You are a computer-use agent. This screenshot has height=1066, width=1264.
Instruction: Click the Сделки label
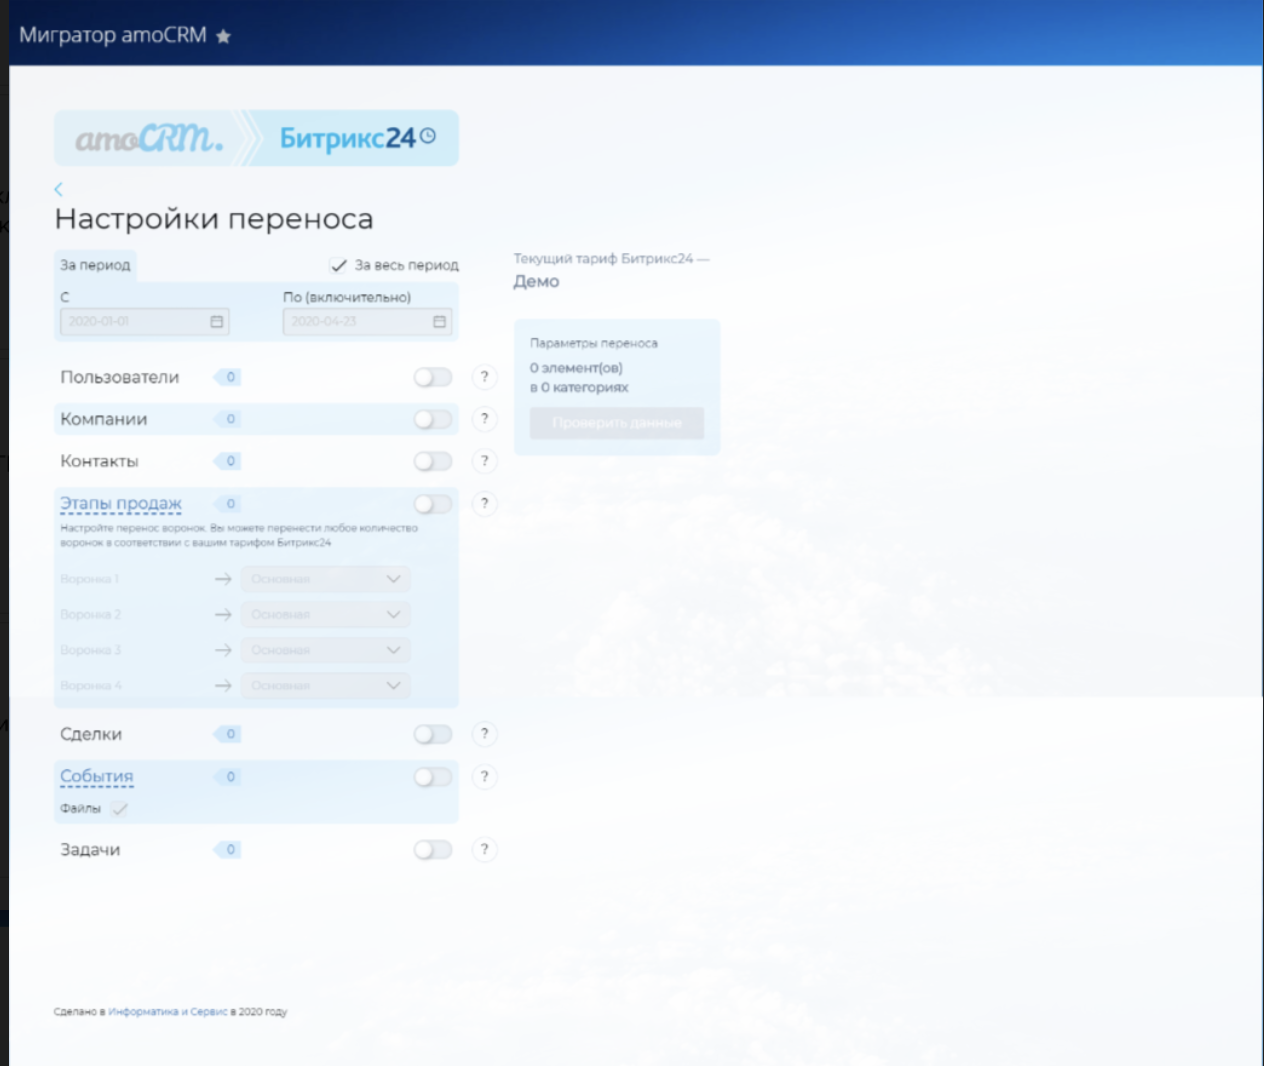coord(91,734)
